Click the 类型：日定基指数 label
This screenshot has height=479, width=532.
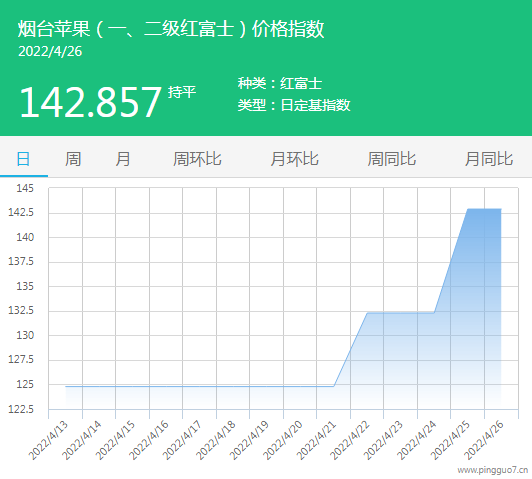pyautogui.click(x=294, y=105)
